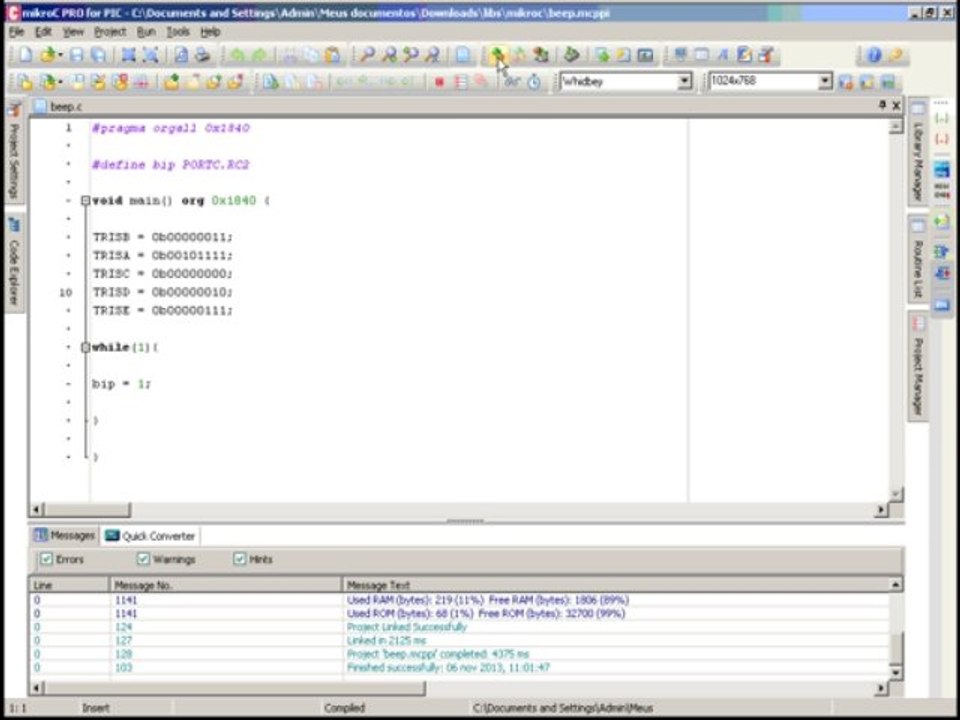
Task: Open the 1024x768 resolution dropdown
Action: point(825,81)
